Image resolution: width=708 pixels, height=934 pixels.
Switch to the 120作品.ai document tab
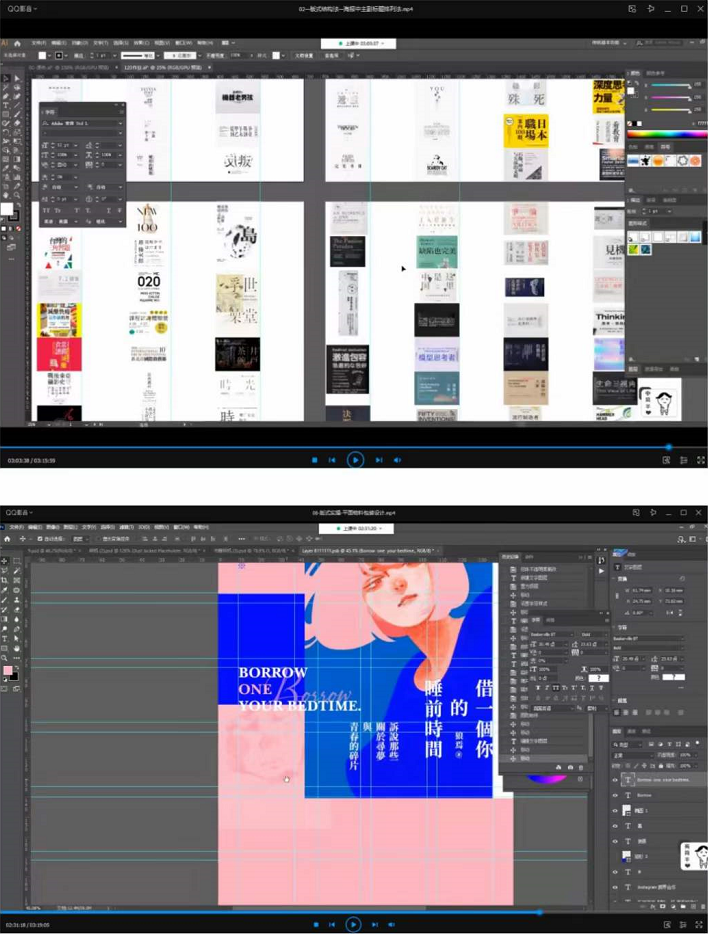pos(163,68)
